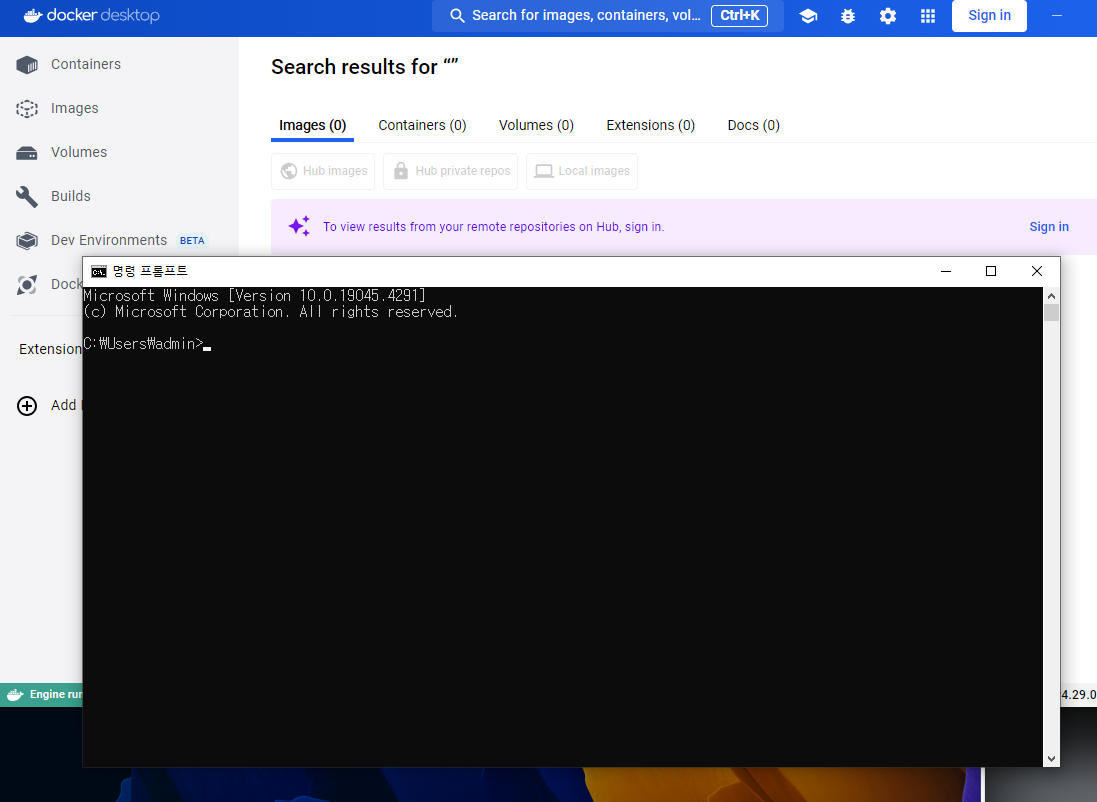Toggle the Hub images filter
This screenshot has width=1097, height=802.
coord(323,171)
